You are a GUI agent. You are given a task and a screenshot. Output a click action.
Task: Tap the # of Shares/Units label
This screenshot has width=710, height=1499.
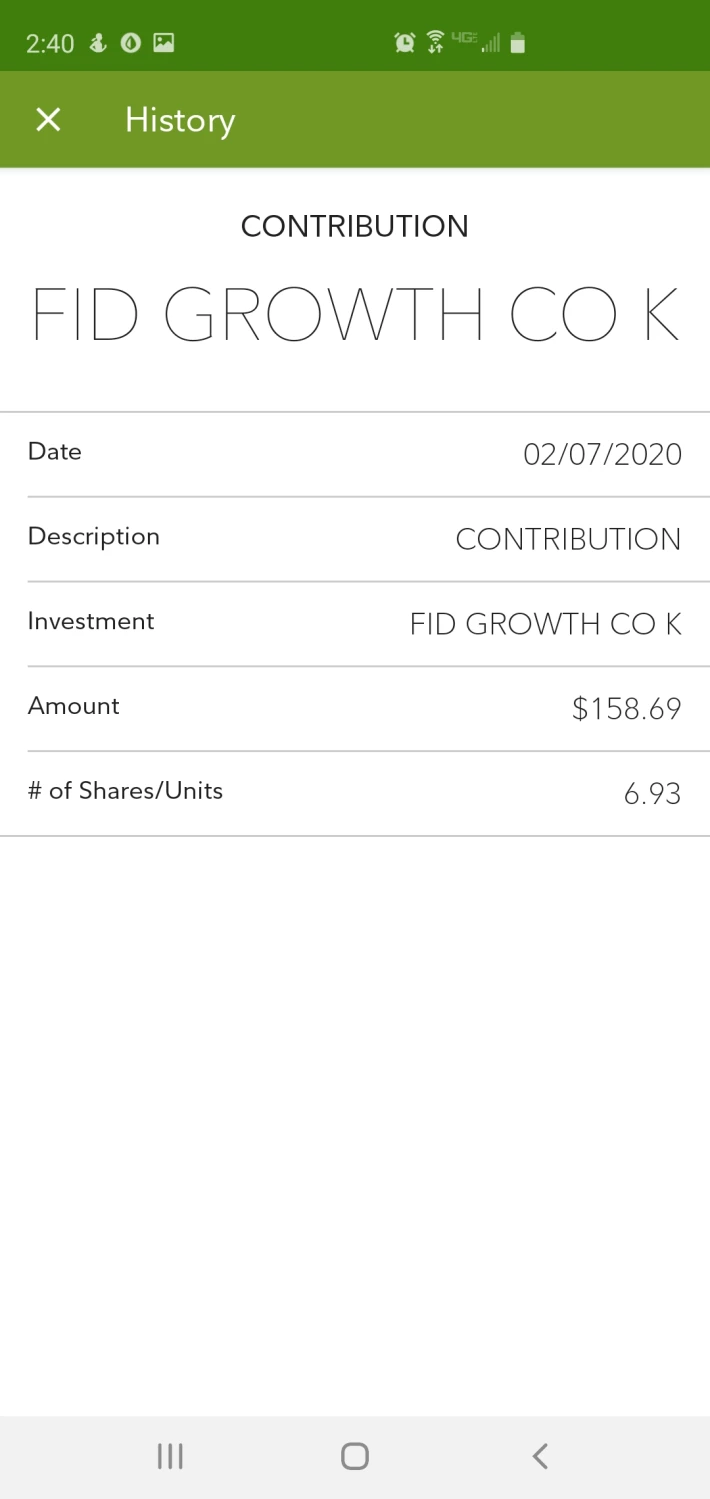(125, 791)
